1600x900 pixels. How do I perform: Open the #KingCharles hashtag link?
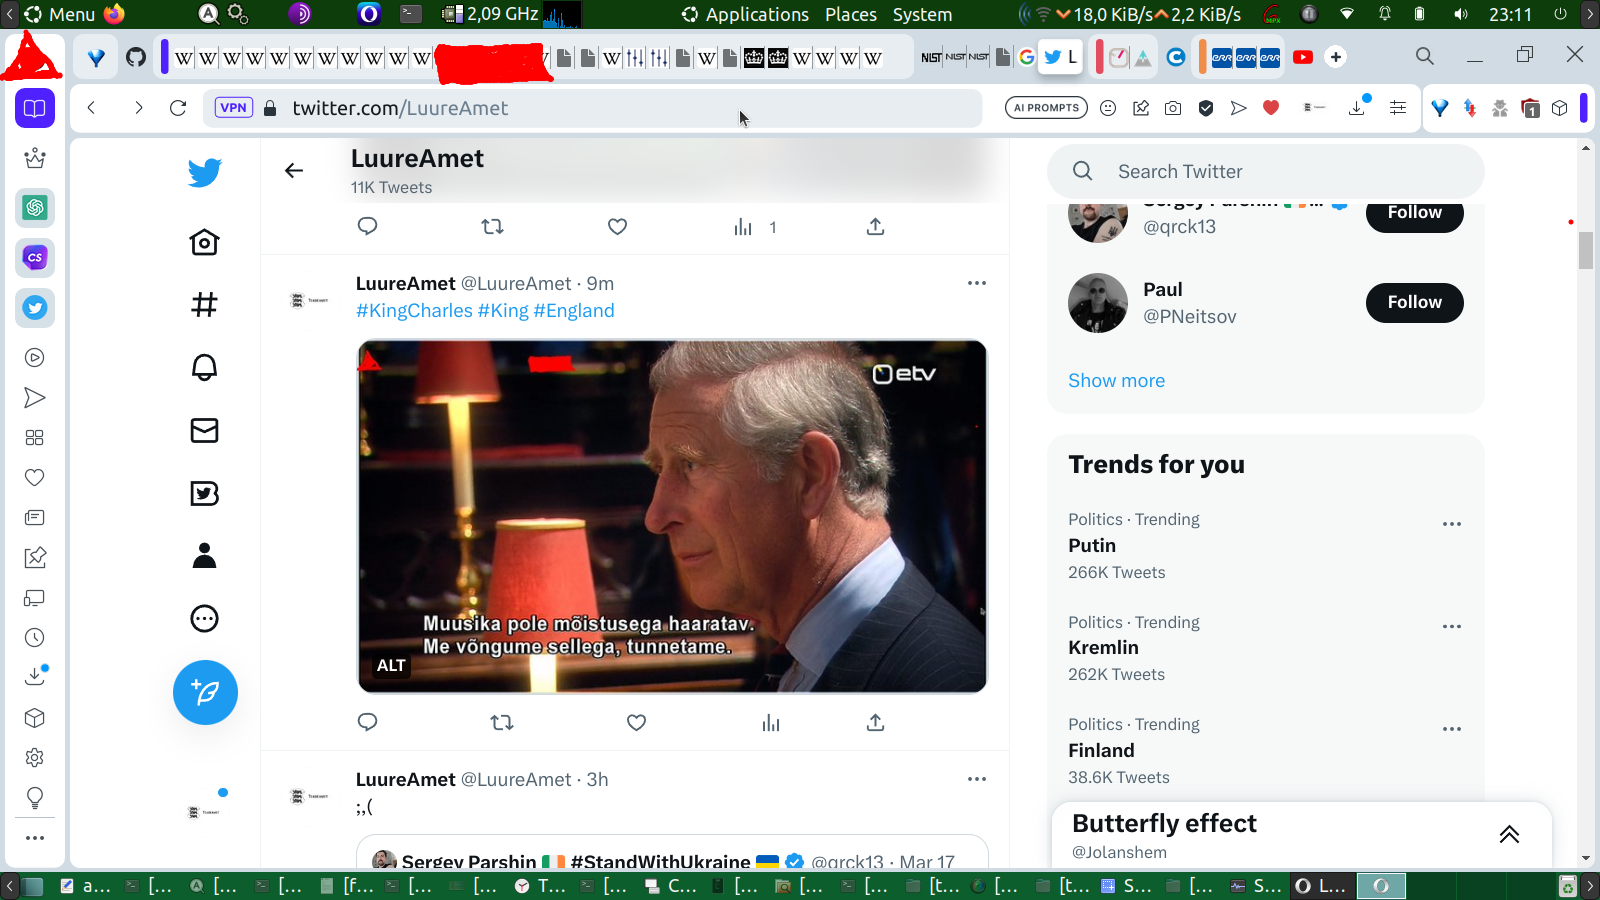pos(414,311)
